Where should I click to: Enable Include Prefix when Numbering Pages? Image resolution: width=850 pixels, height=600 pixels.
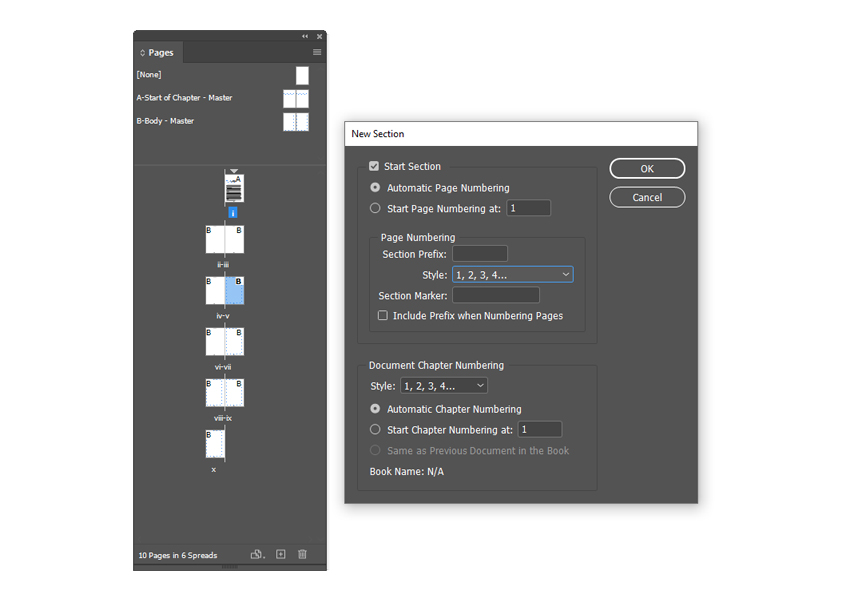coord(383,315)
